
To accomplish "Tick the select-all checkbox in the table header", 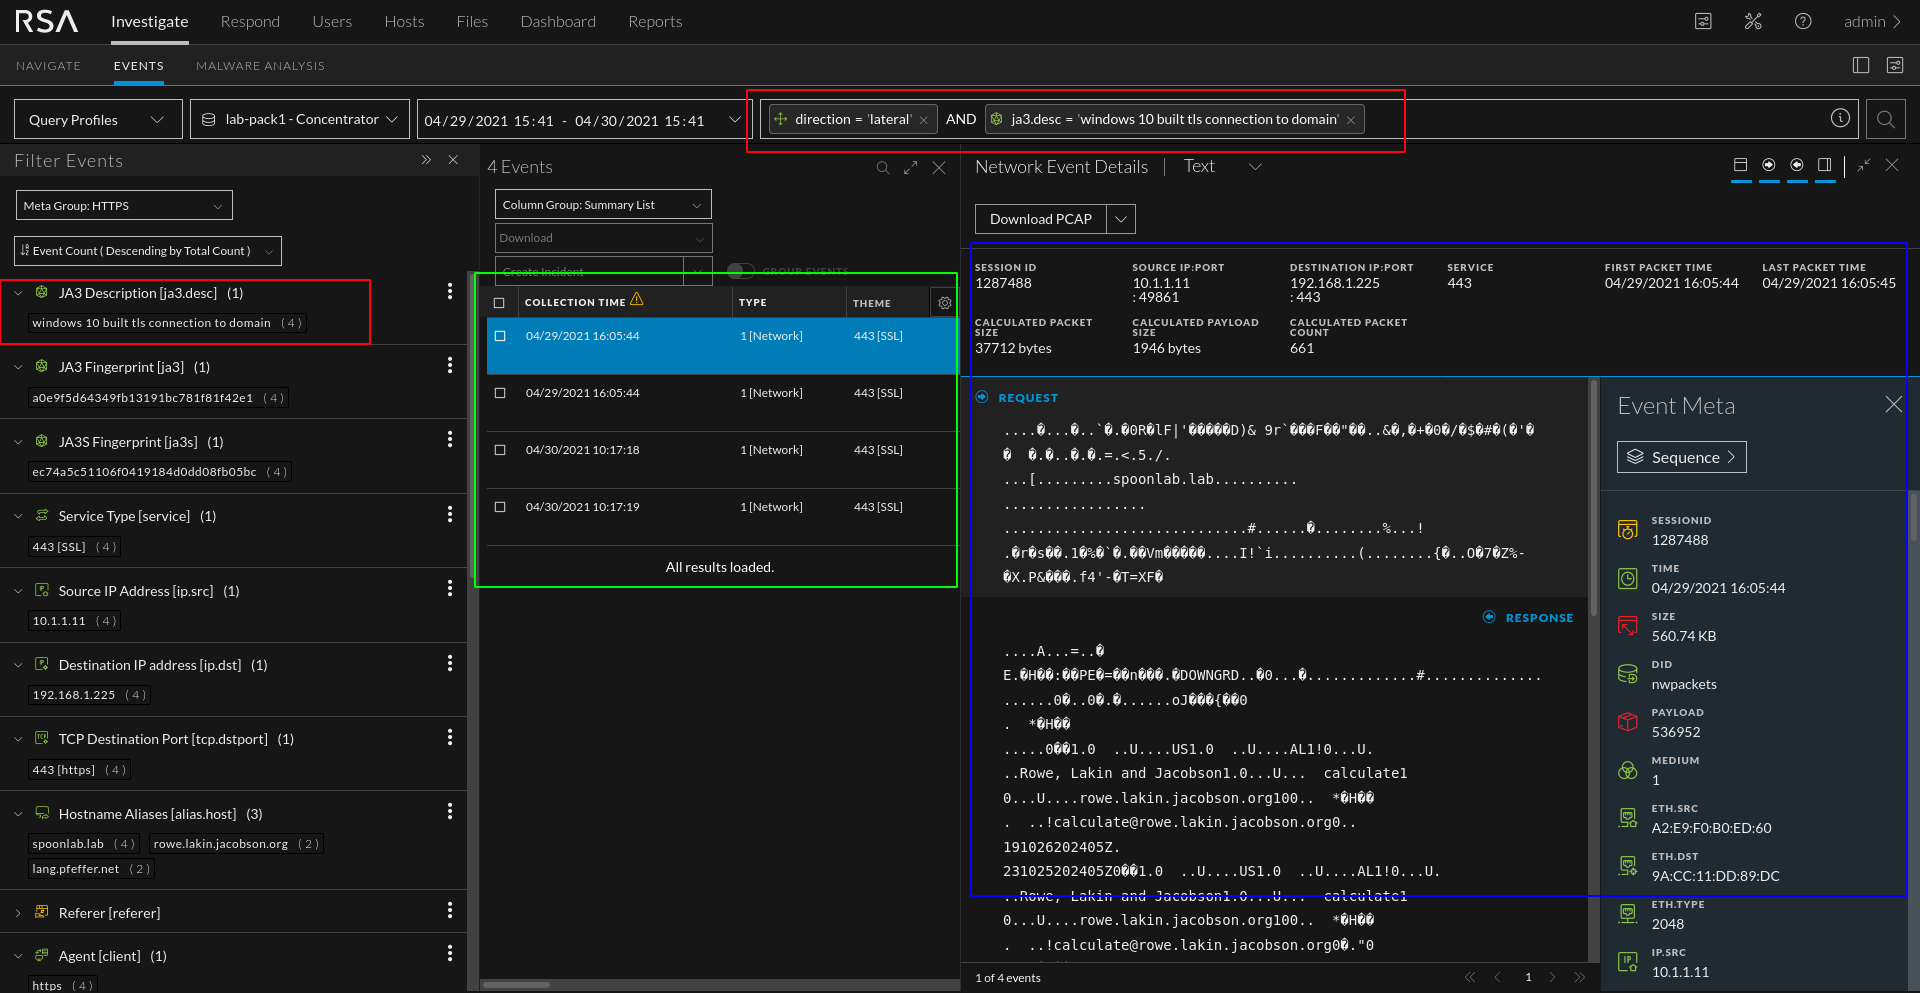I will pyautogui.click(x=500, y=303).
